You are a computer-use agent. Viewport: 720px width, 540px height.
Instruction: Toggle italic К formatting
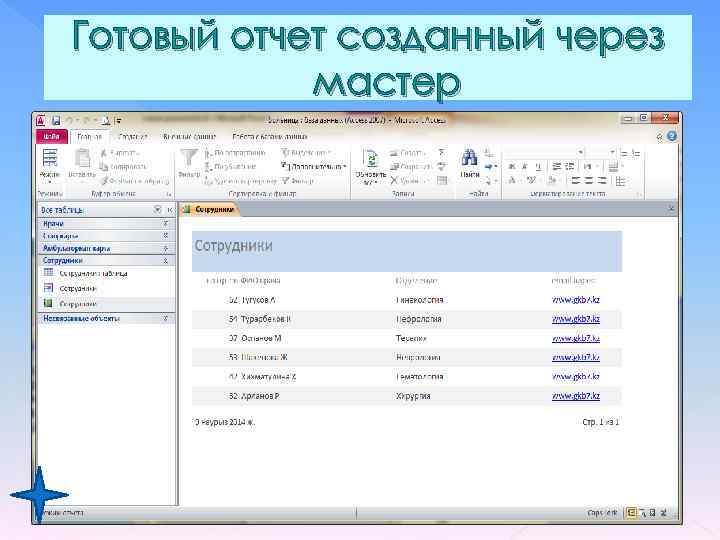coord(525,166)
